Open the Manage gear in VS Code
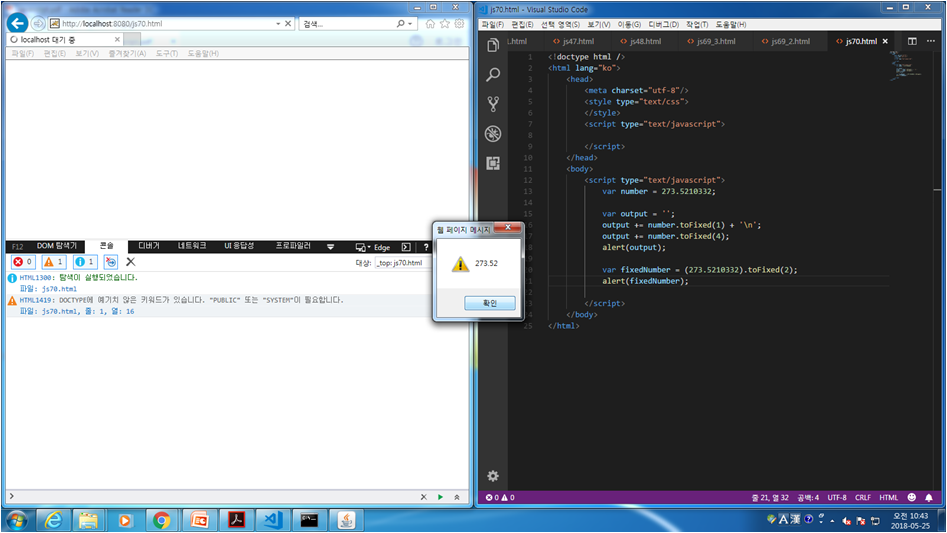Viewport: 947px width, 533px height. pos(493,476)
